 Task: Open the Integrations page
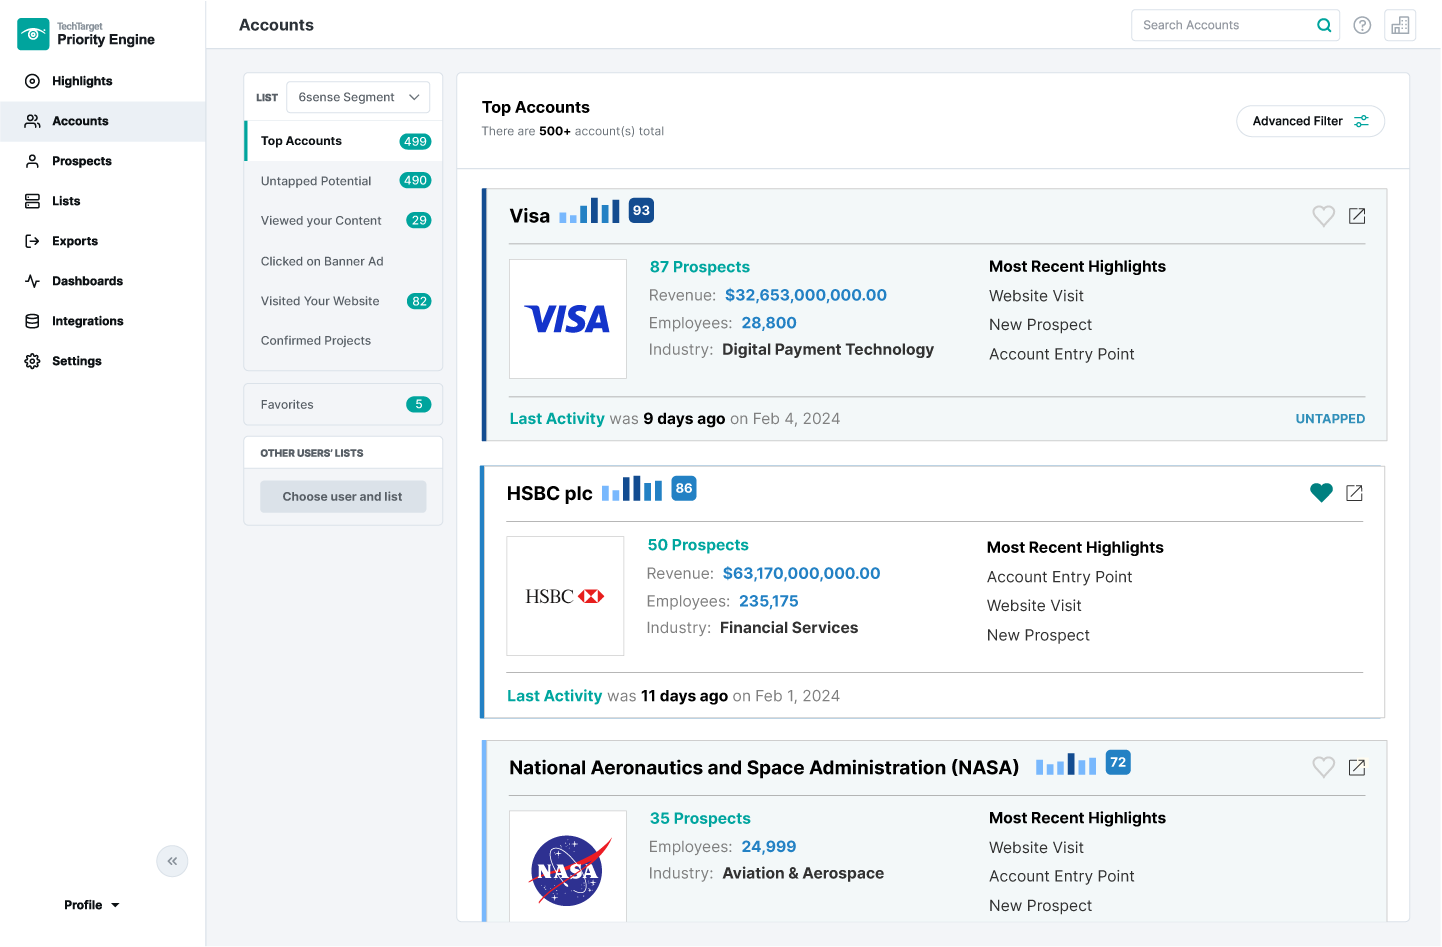click(86, 321)
